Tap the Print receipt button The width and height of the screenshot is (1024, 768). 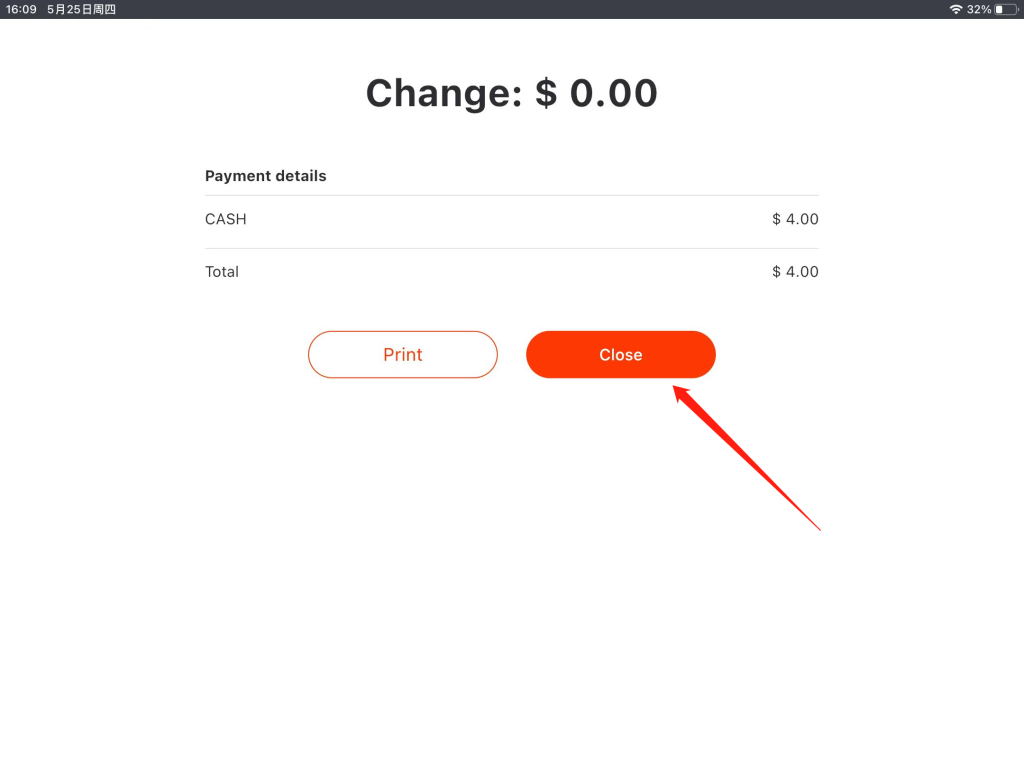point(402,355)
